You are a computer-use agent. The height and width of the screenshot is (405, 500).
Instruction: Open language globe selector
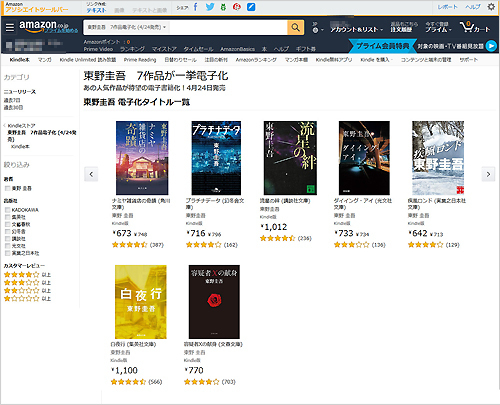[317, 28]
